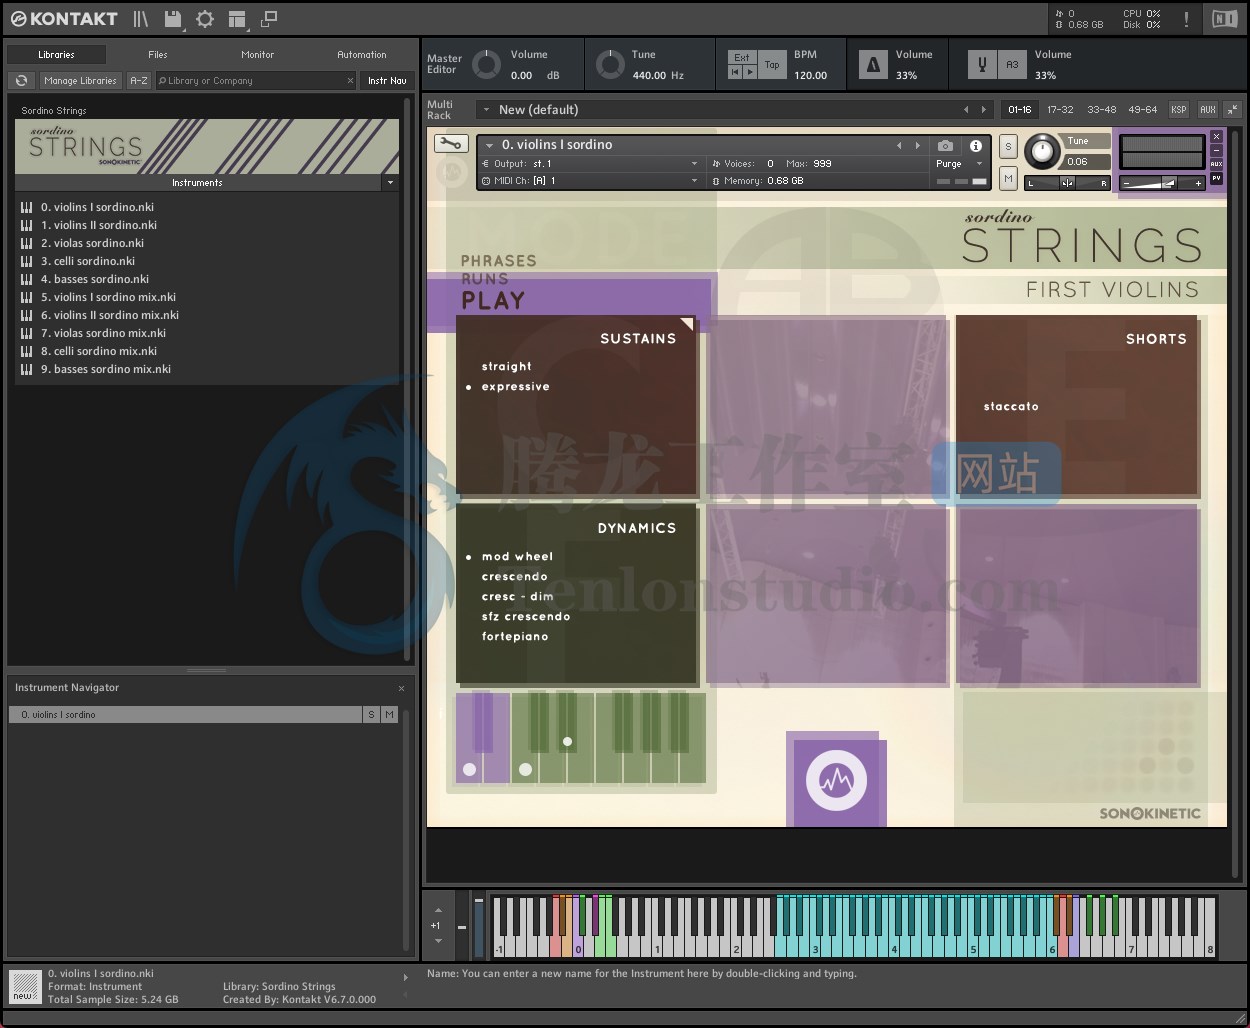The image size is (1250, 1028).
Task: Select multi rack page 49-64
Action: tap(1142, 110)
